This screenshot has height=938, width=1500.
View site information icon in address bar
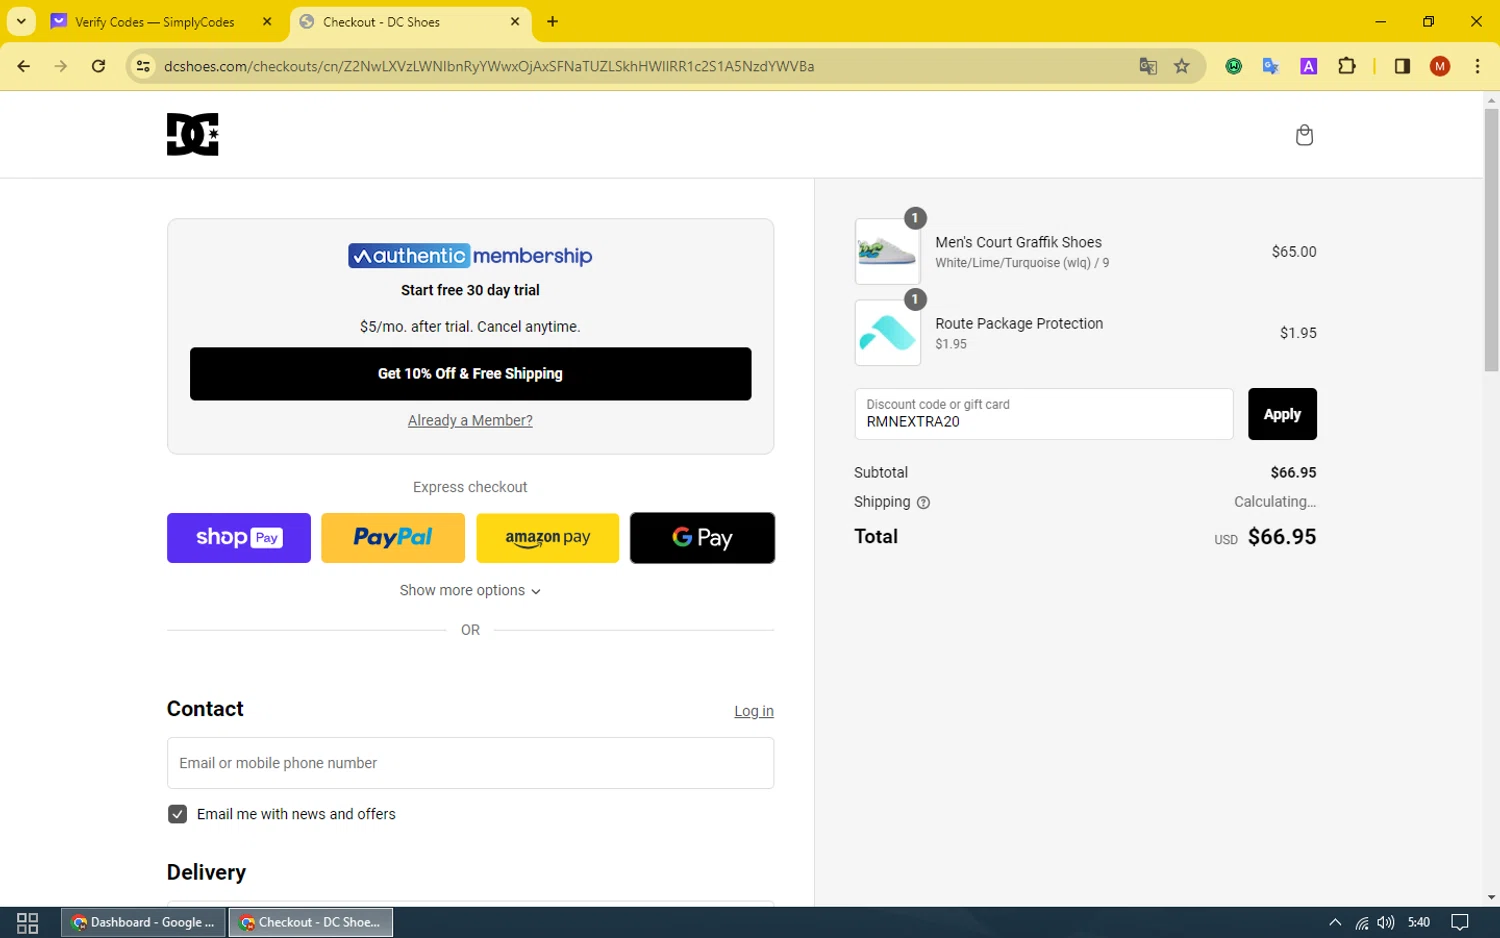coord(143,66)
